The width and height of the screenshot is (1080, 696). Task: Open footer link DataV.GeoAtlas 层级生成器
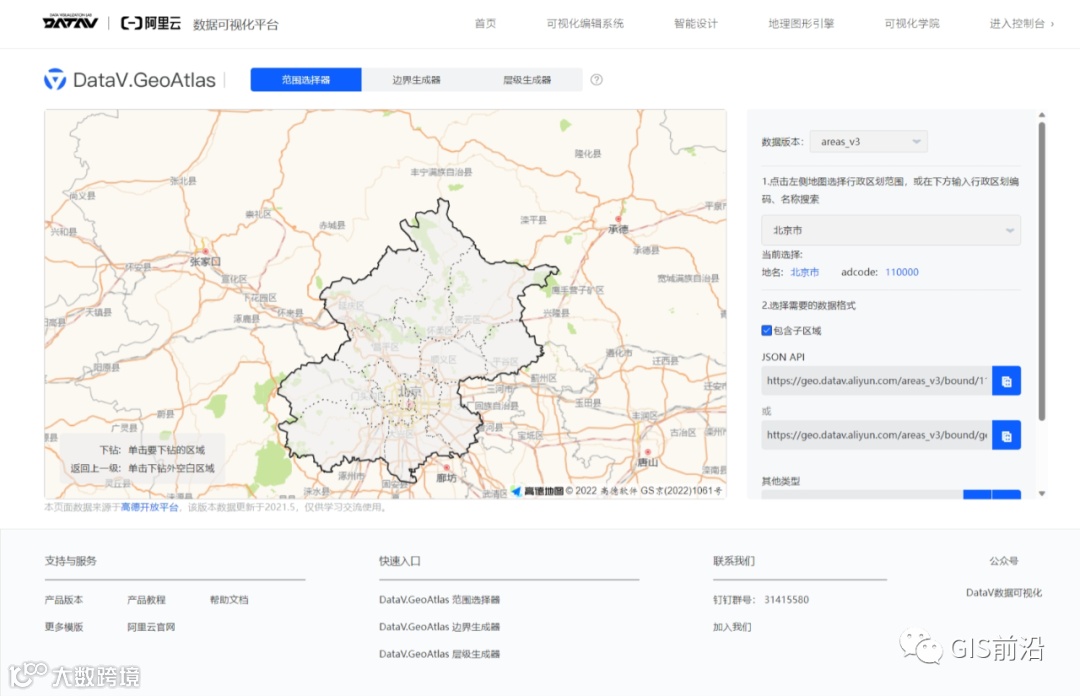(439, 654)
